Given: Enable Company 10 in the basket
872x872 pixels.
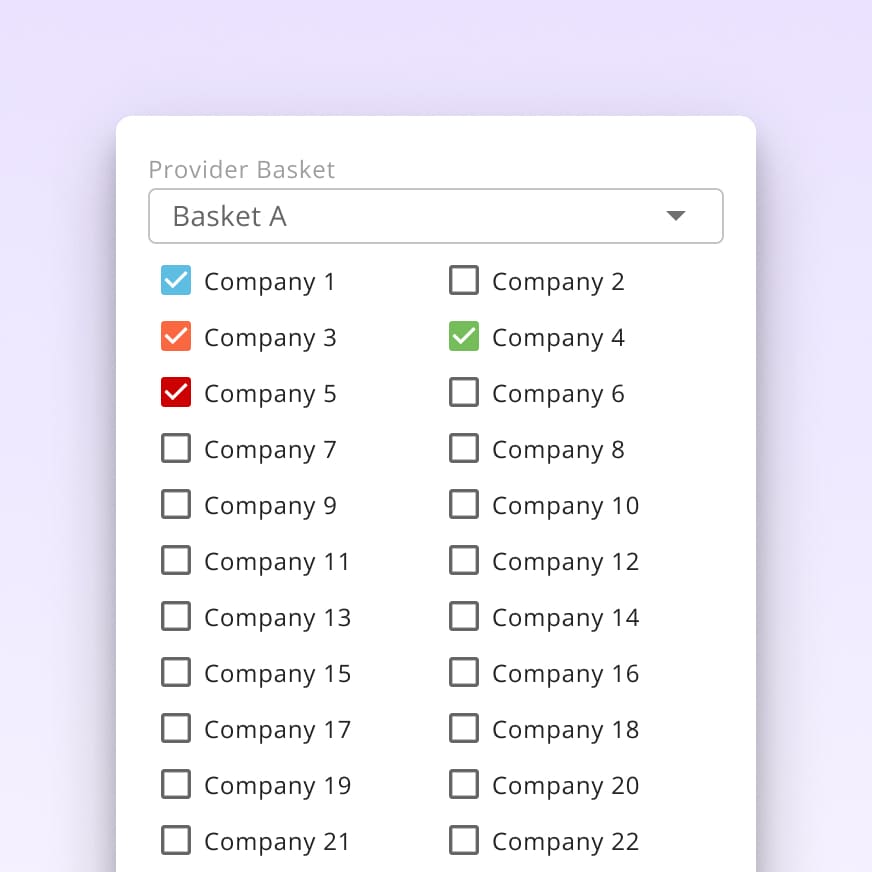Looking at the screenshot, I should 464,505.
